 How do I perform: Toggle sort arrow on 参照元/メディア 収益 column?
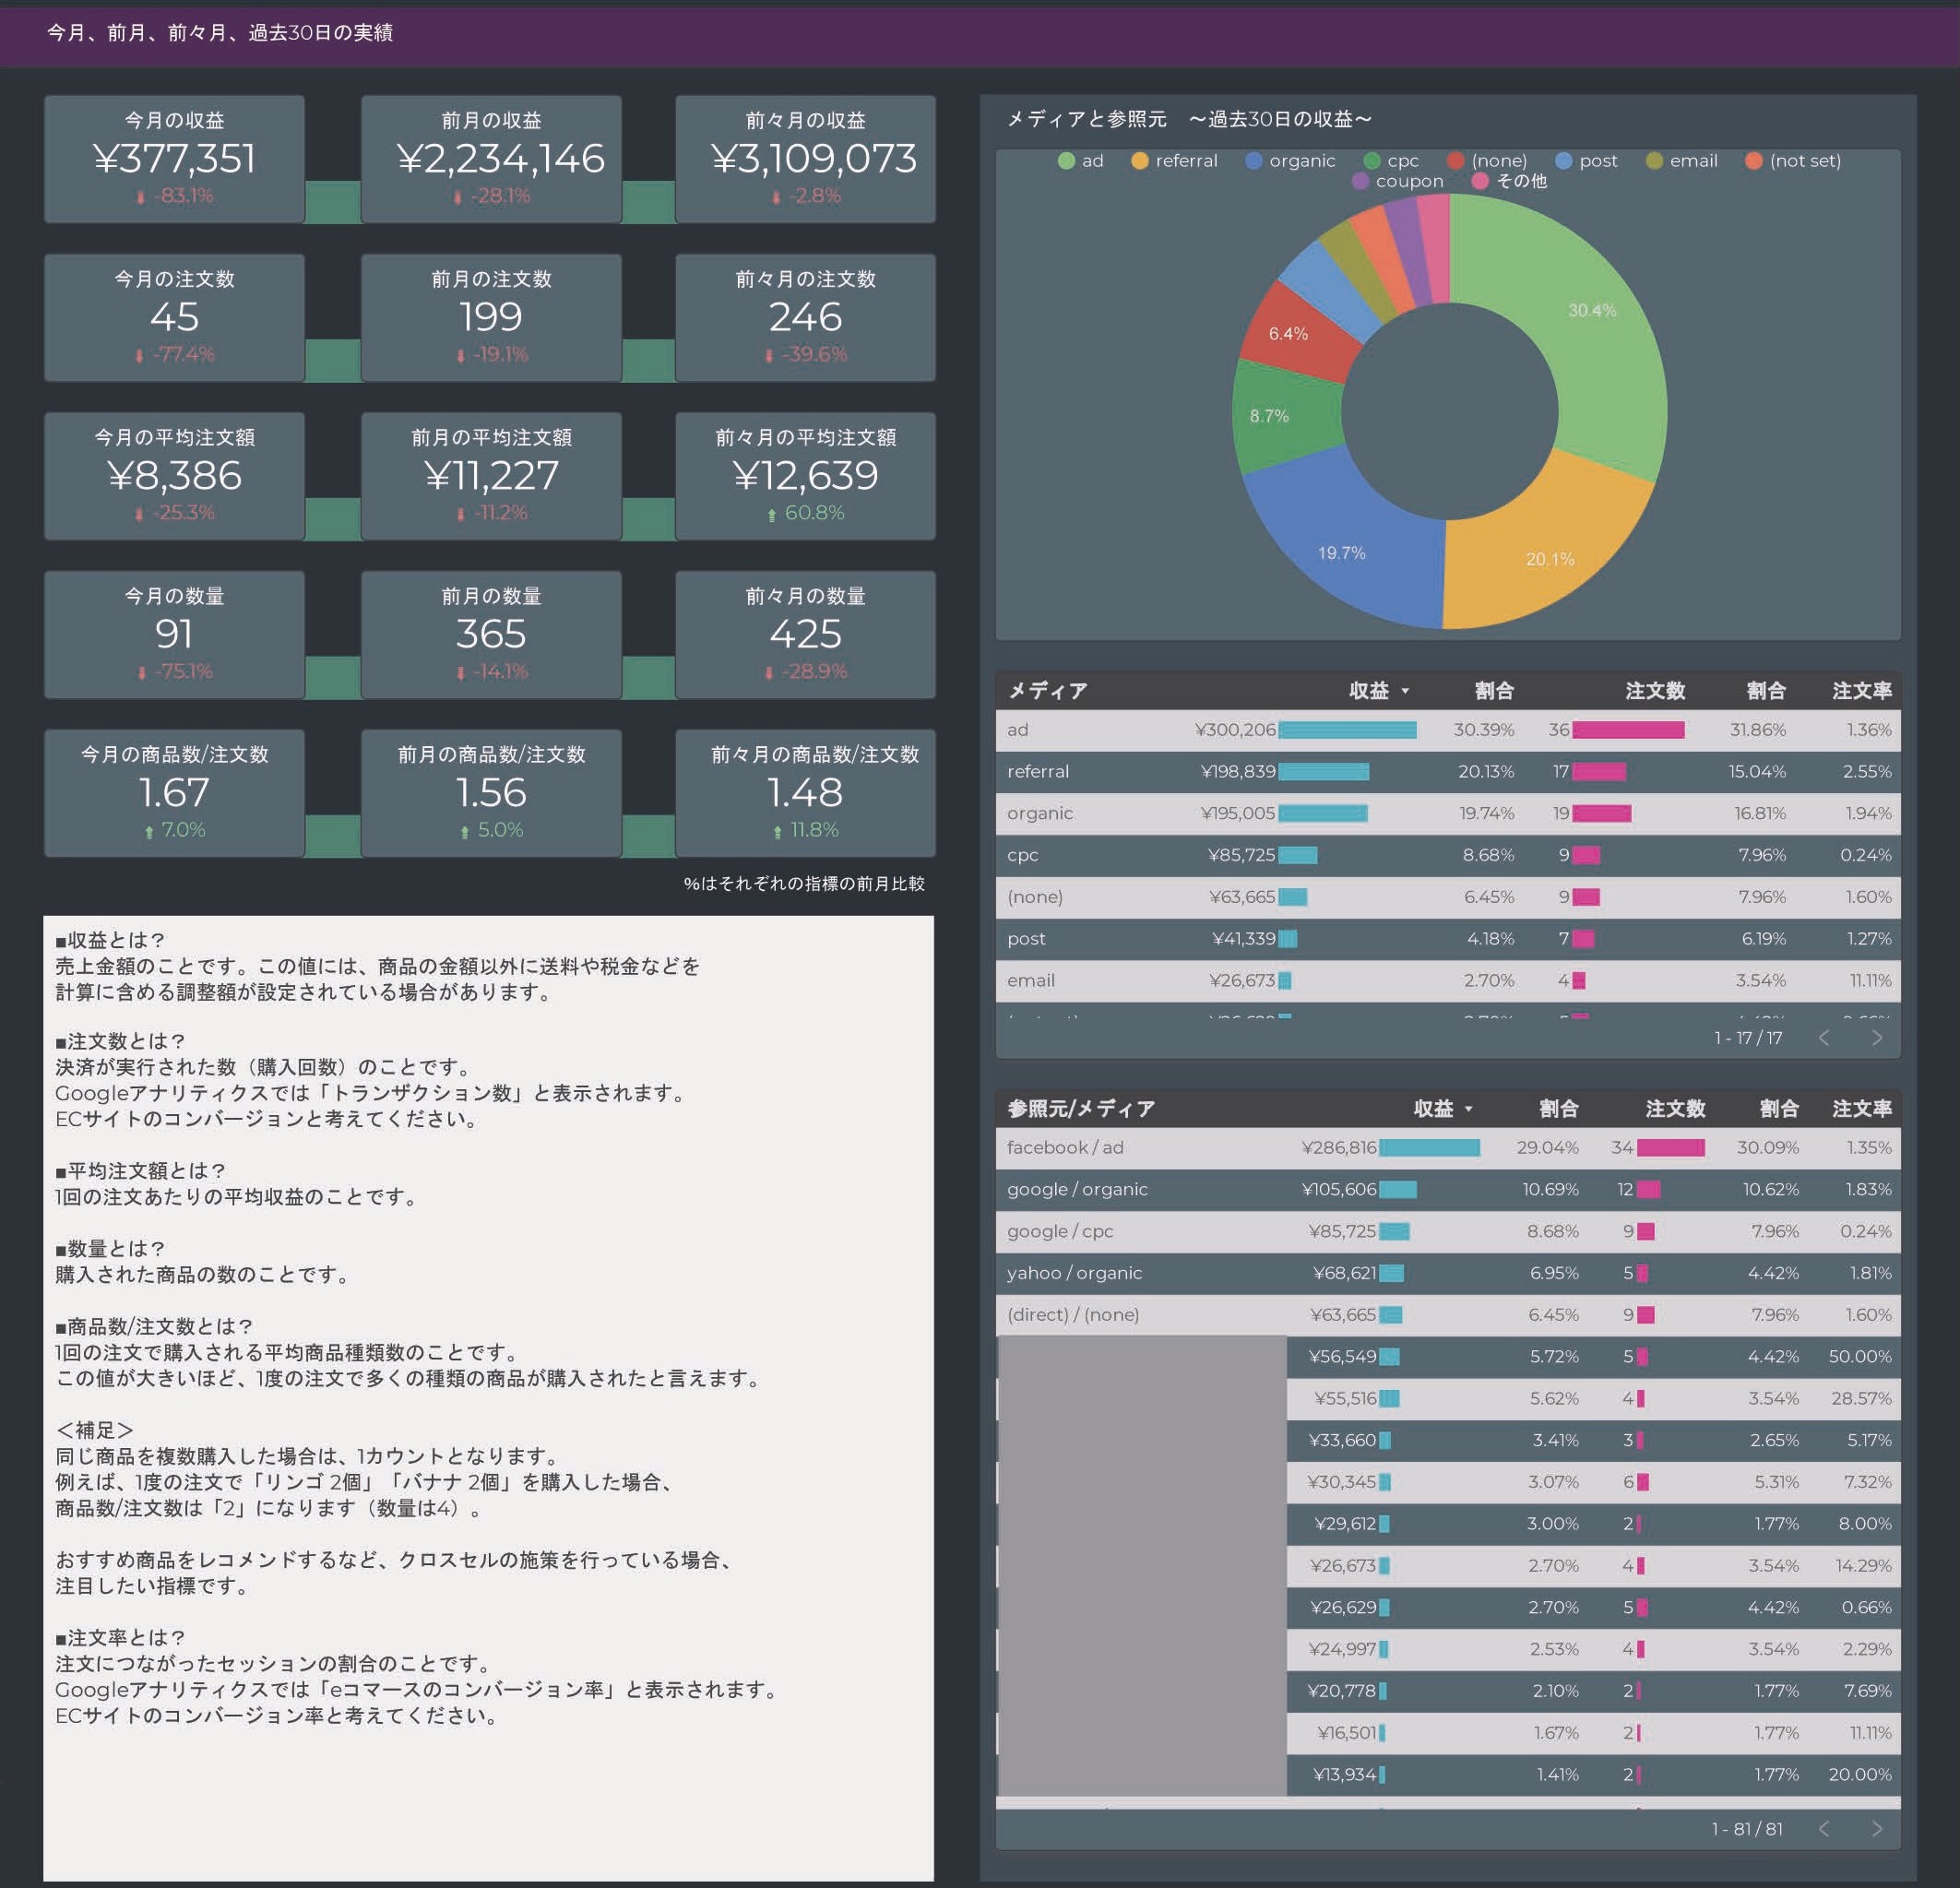coord(1469,1109)
